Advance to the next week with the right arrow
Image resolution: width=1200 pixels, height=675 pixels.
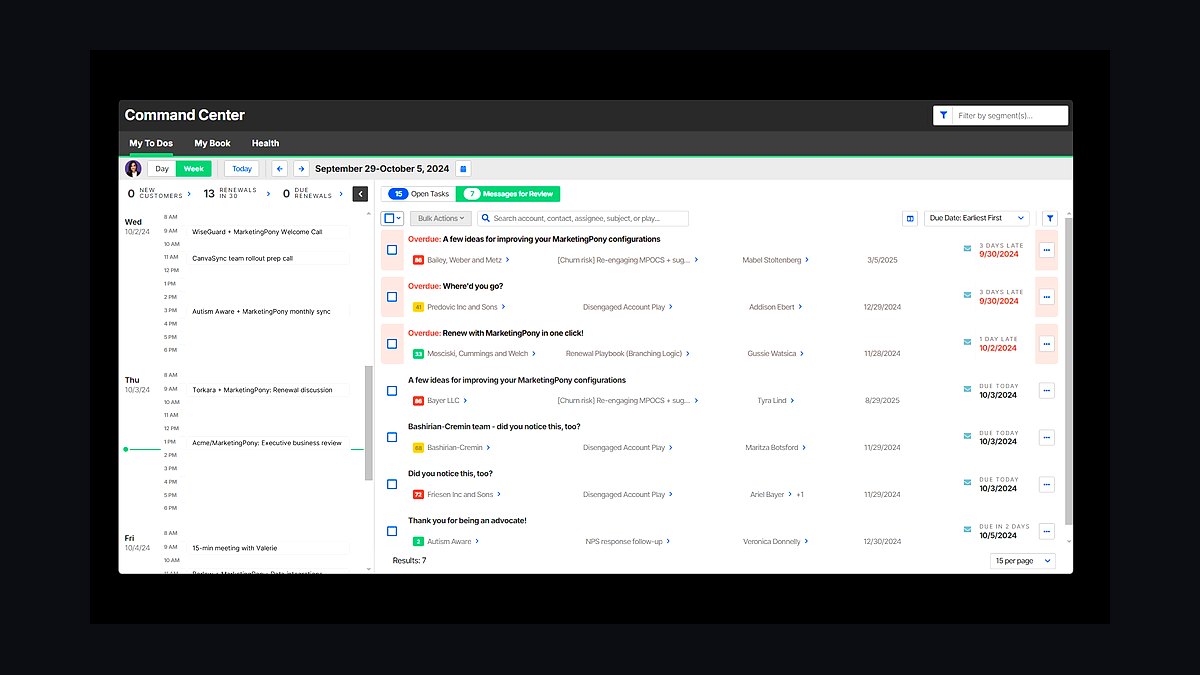click(301, 169)
